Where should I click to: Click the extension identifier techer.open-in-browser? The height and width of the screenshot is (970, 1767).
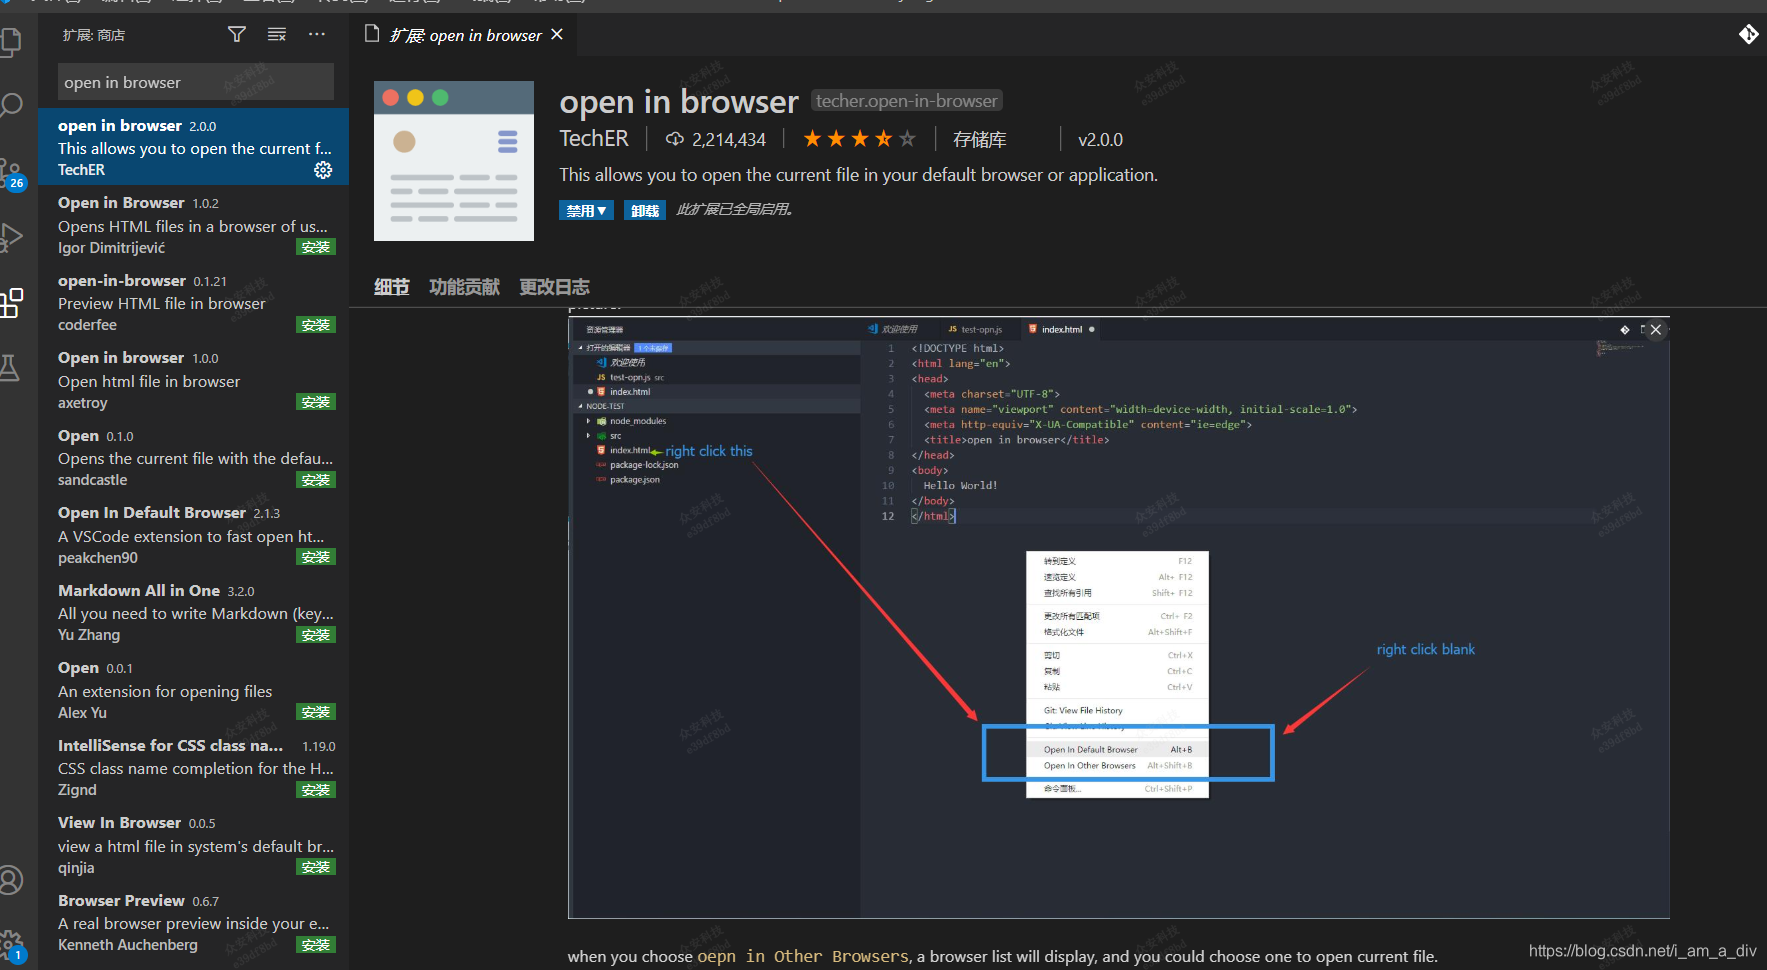coord(906,101)
